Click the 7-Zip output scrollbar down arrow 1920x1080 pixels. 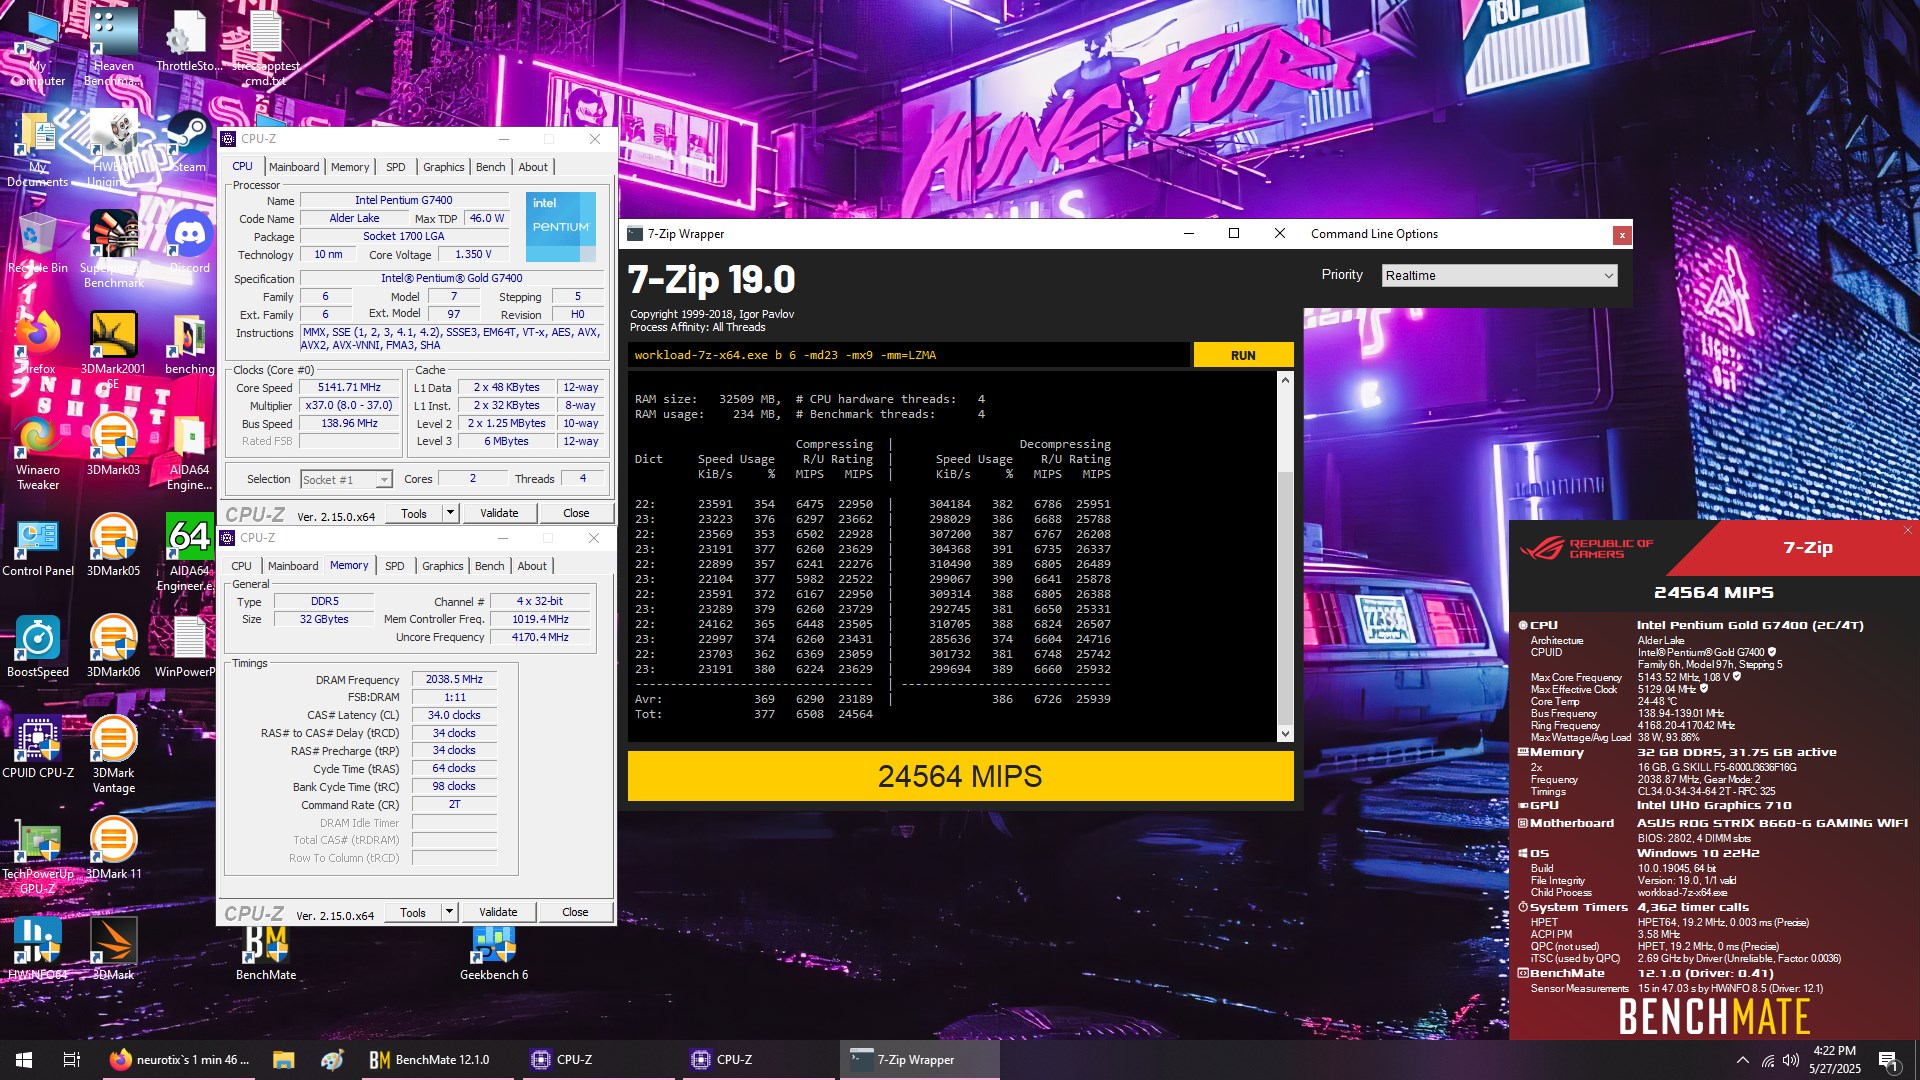tap(1285, 734)
